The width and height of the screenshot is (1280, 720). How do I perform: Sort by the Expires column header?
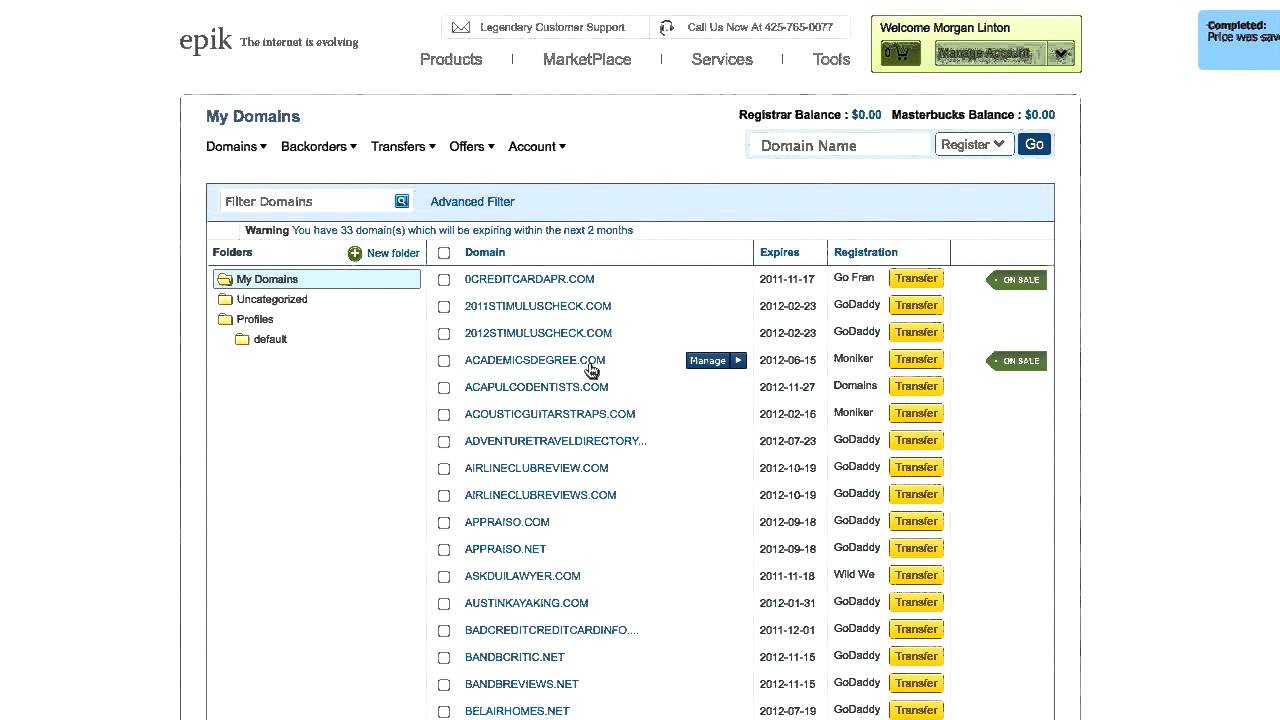780,252
